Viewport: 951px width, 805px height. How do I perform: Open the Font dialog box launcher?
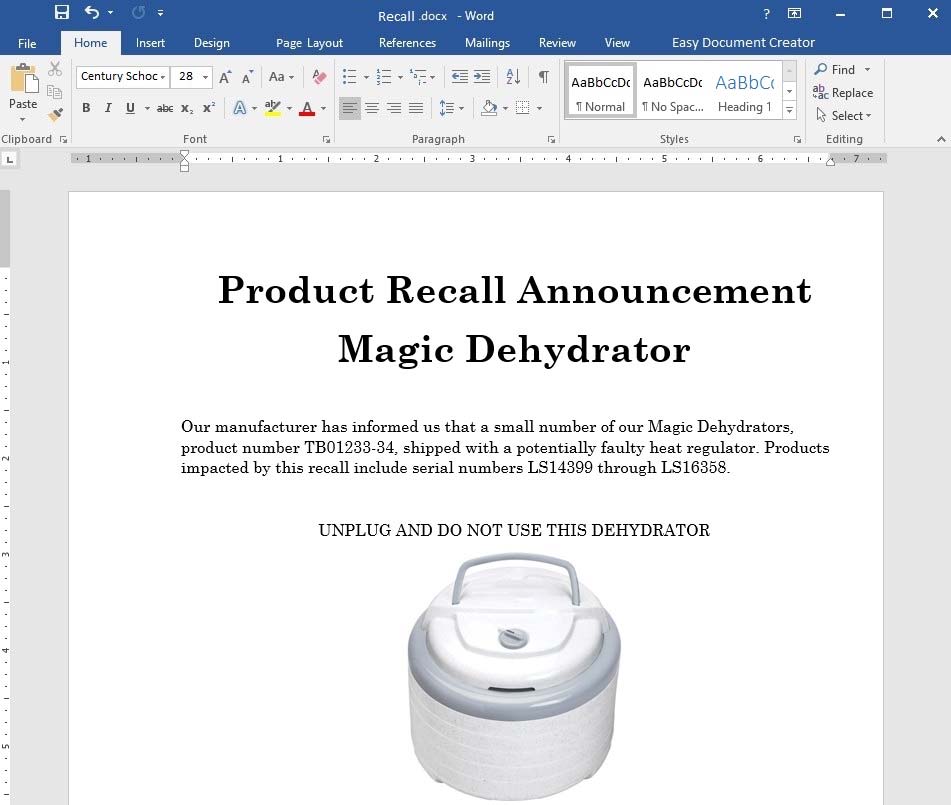[x=326, y=140]
